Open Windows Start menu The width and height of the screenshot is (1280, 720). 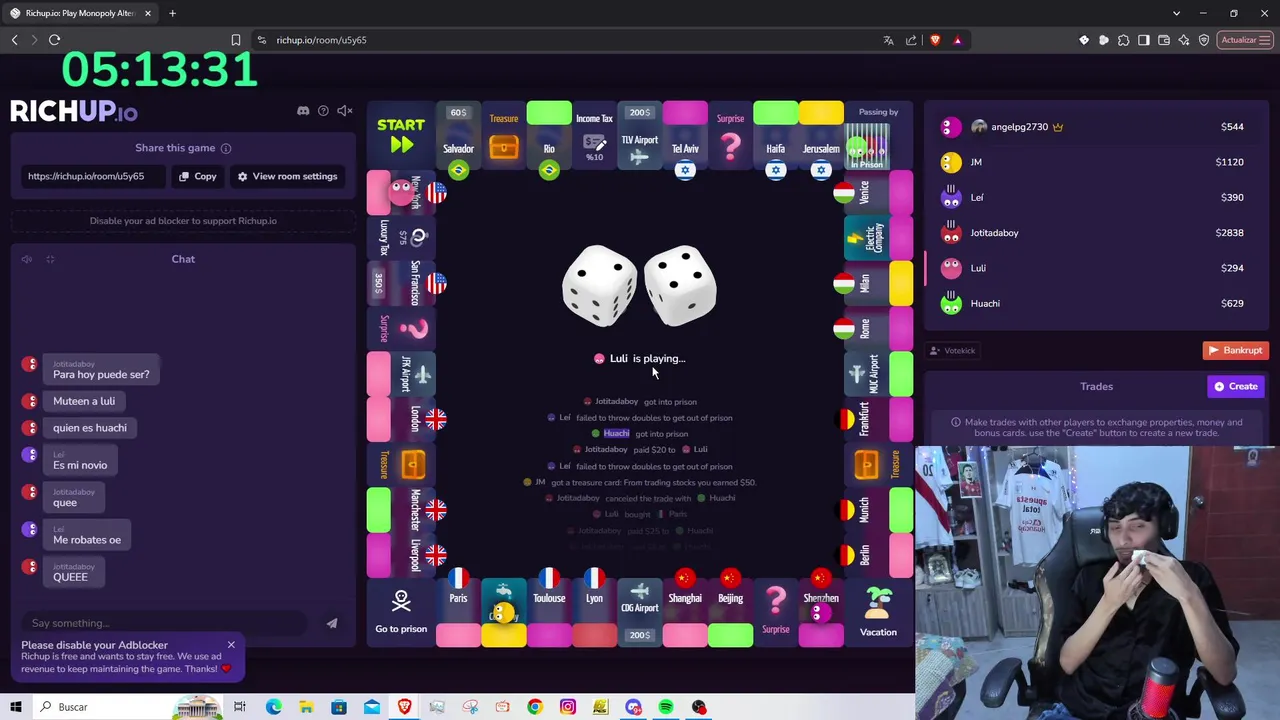click(x=16, y=707)
